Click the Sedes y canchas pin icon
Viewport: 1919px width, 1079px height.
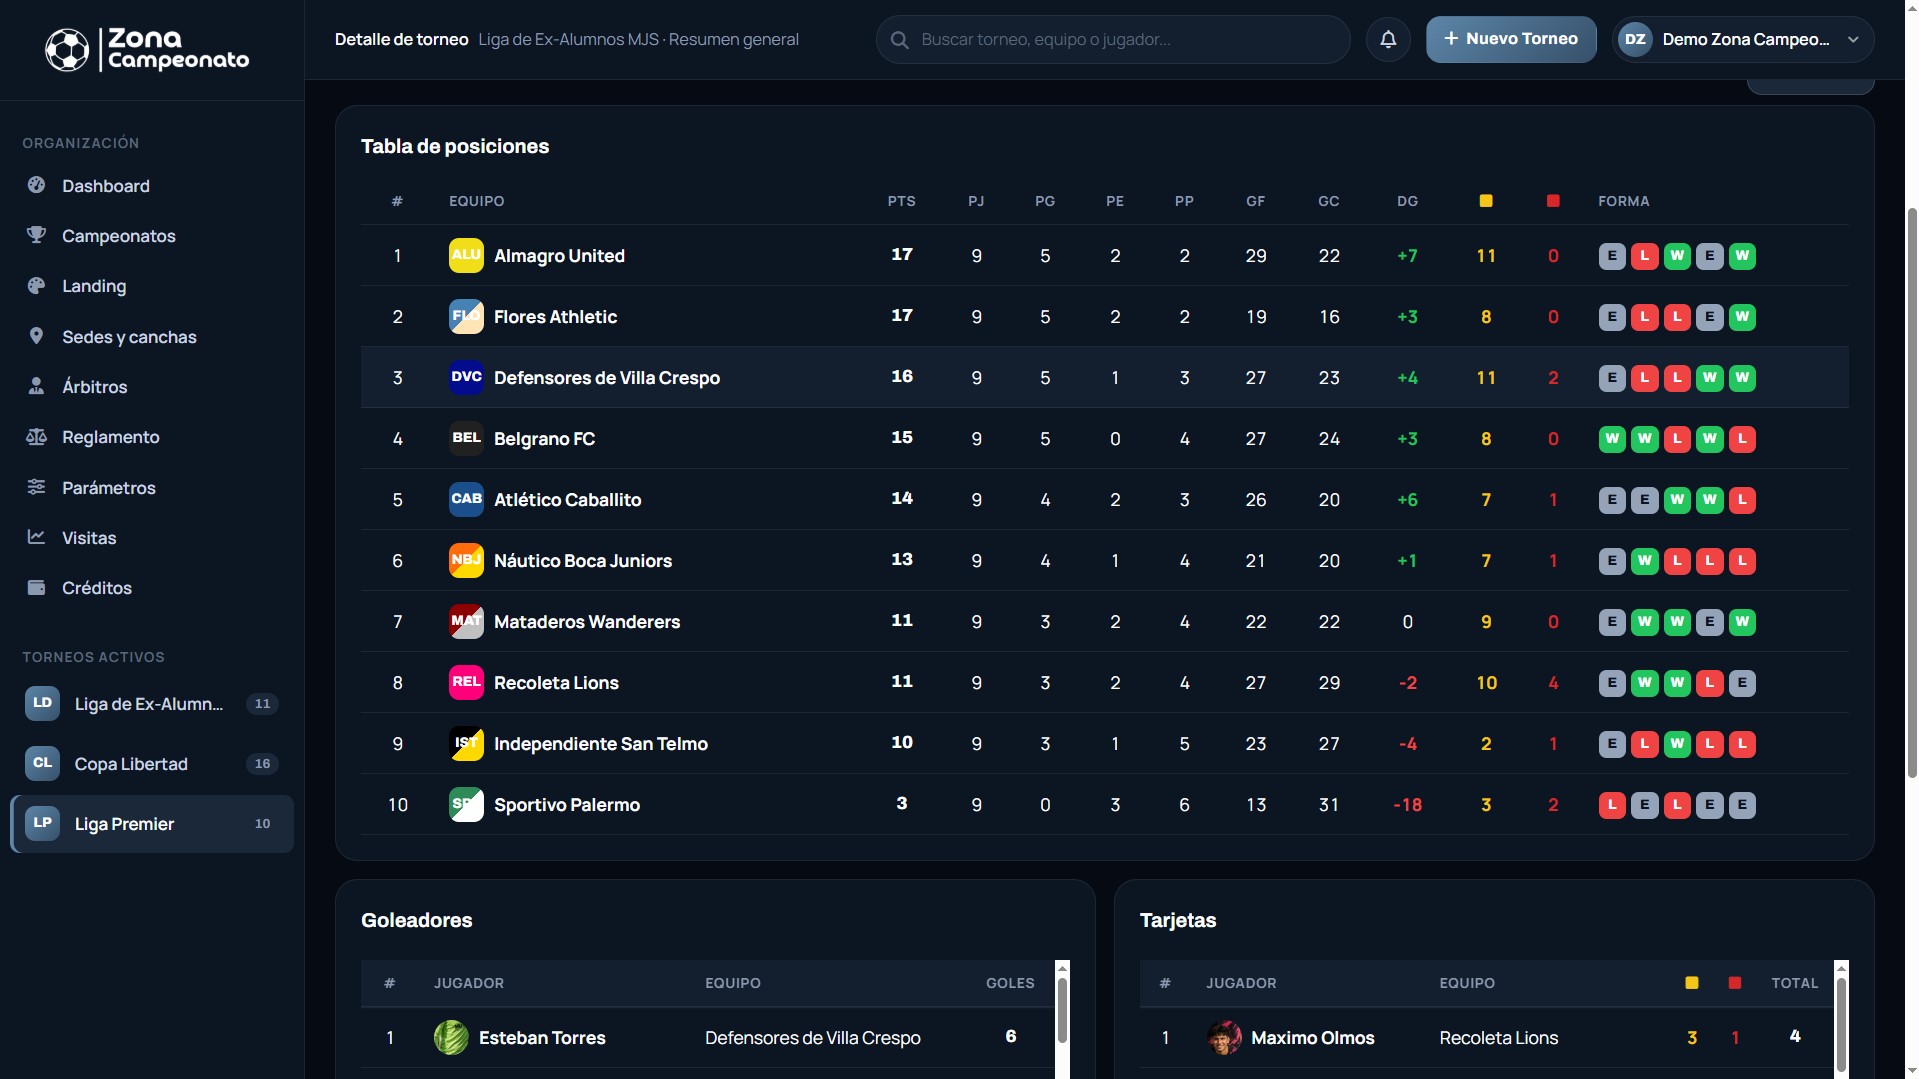pyautogui.click(x=37, y=336)
